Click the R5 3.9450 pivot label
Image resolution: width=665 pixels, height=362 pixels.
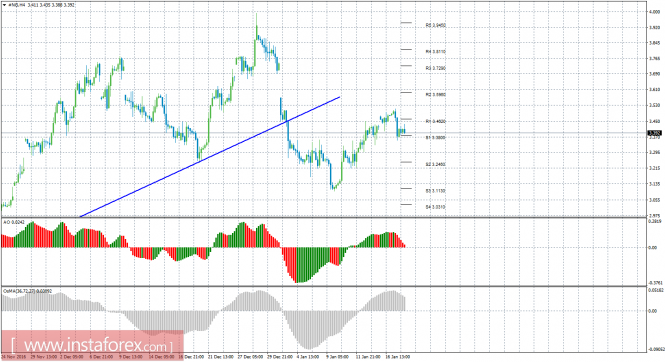436,26
